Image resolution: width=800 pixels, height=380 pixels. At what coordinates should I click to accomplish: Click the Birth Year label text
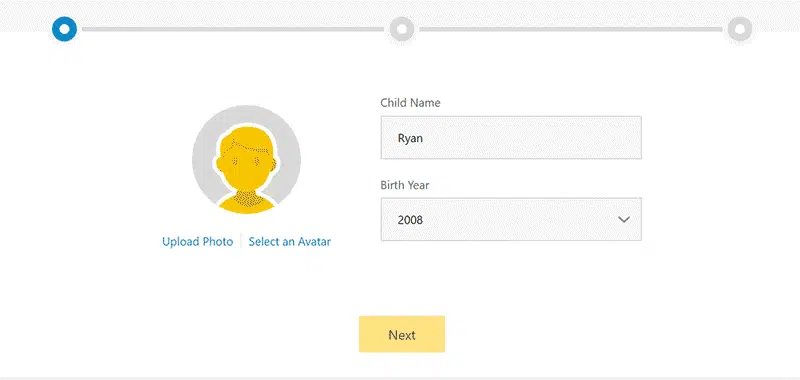pyautogui.click(x=405, y=185)
